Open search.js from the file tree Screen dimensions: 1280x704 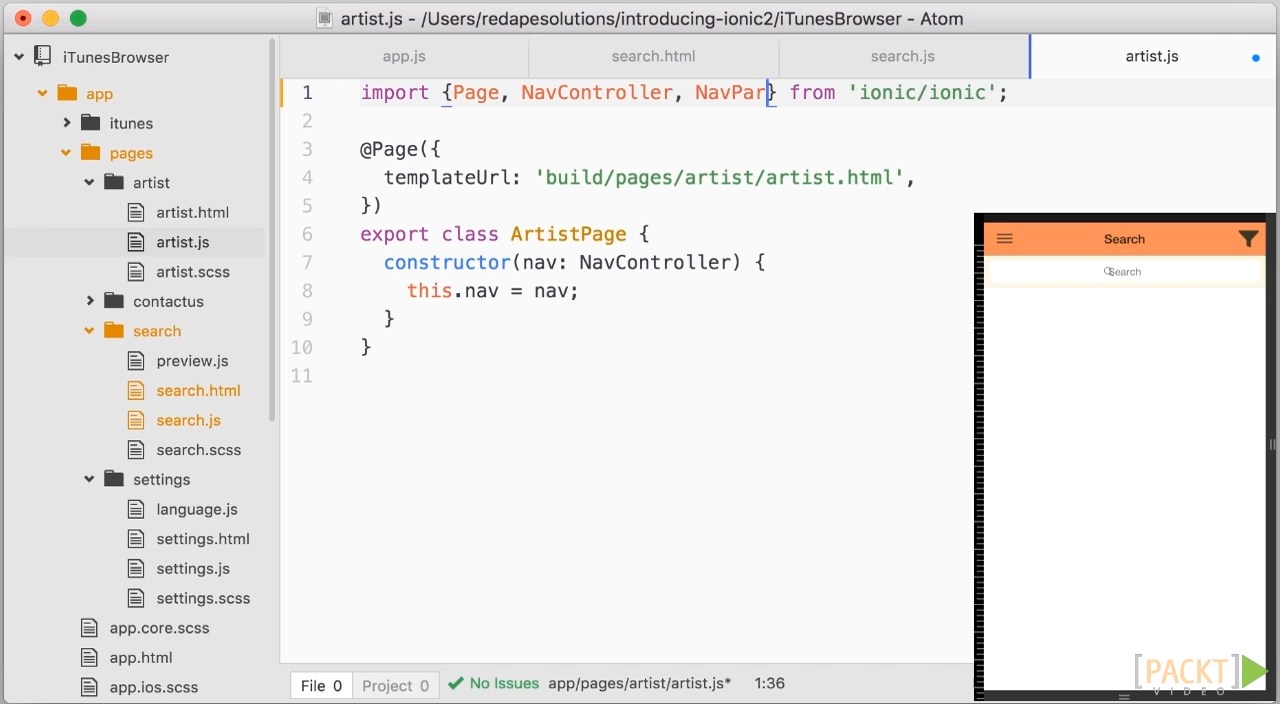[188, 420]
